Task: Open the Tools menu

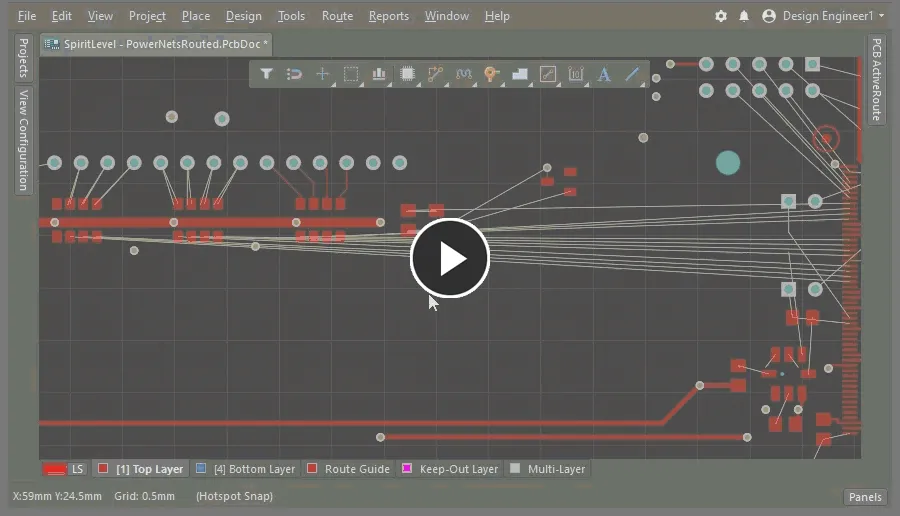Action: (x=291, y=16)
